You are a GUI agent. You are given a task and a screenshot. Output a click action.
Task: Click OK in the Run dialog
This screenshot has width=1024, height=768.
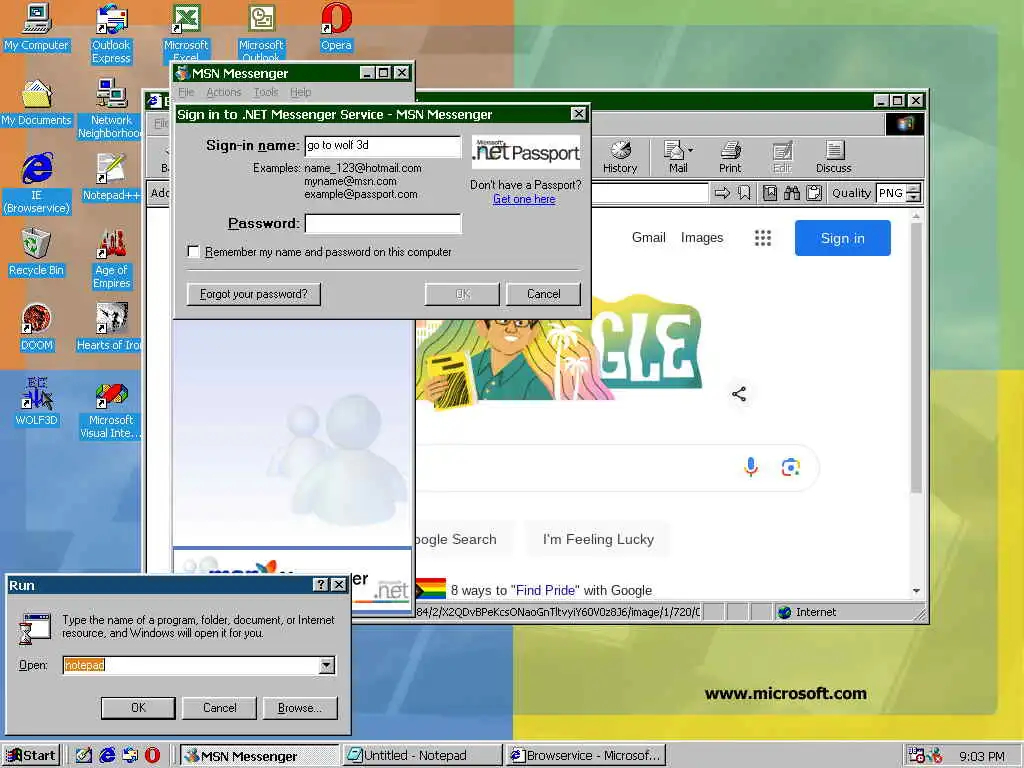138,707
